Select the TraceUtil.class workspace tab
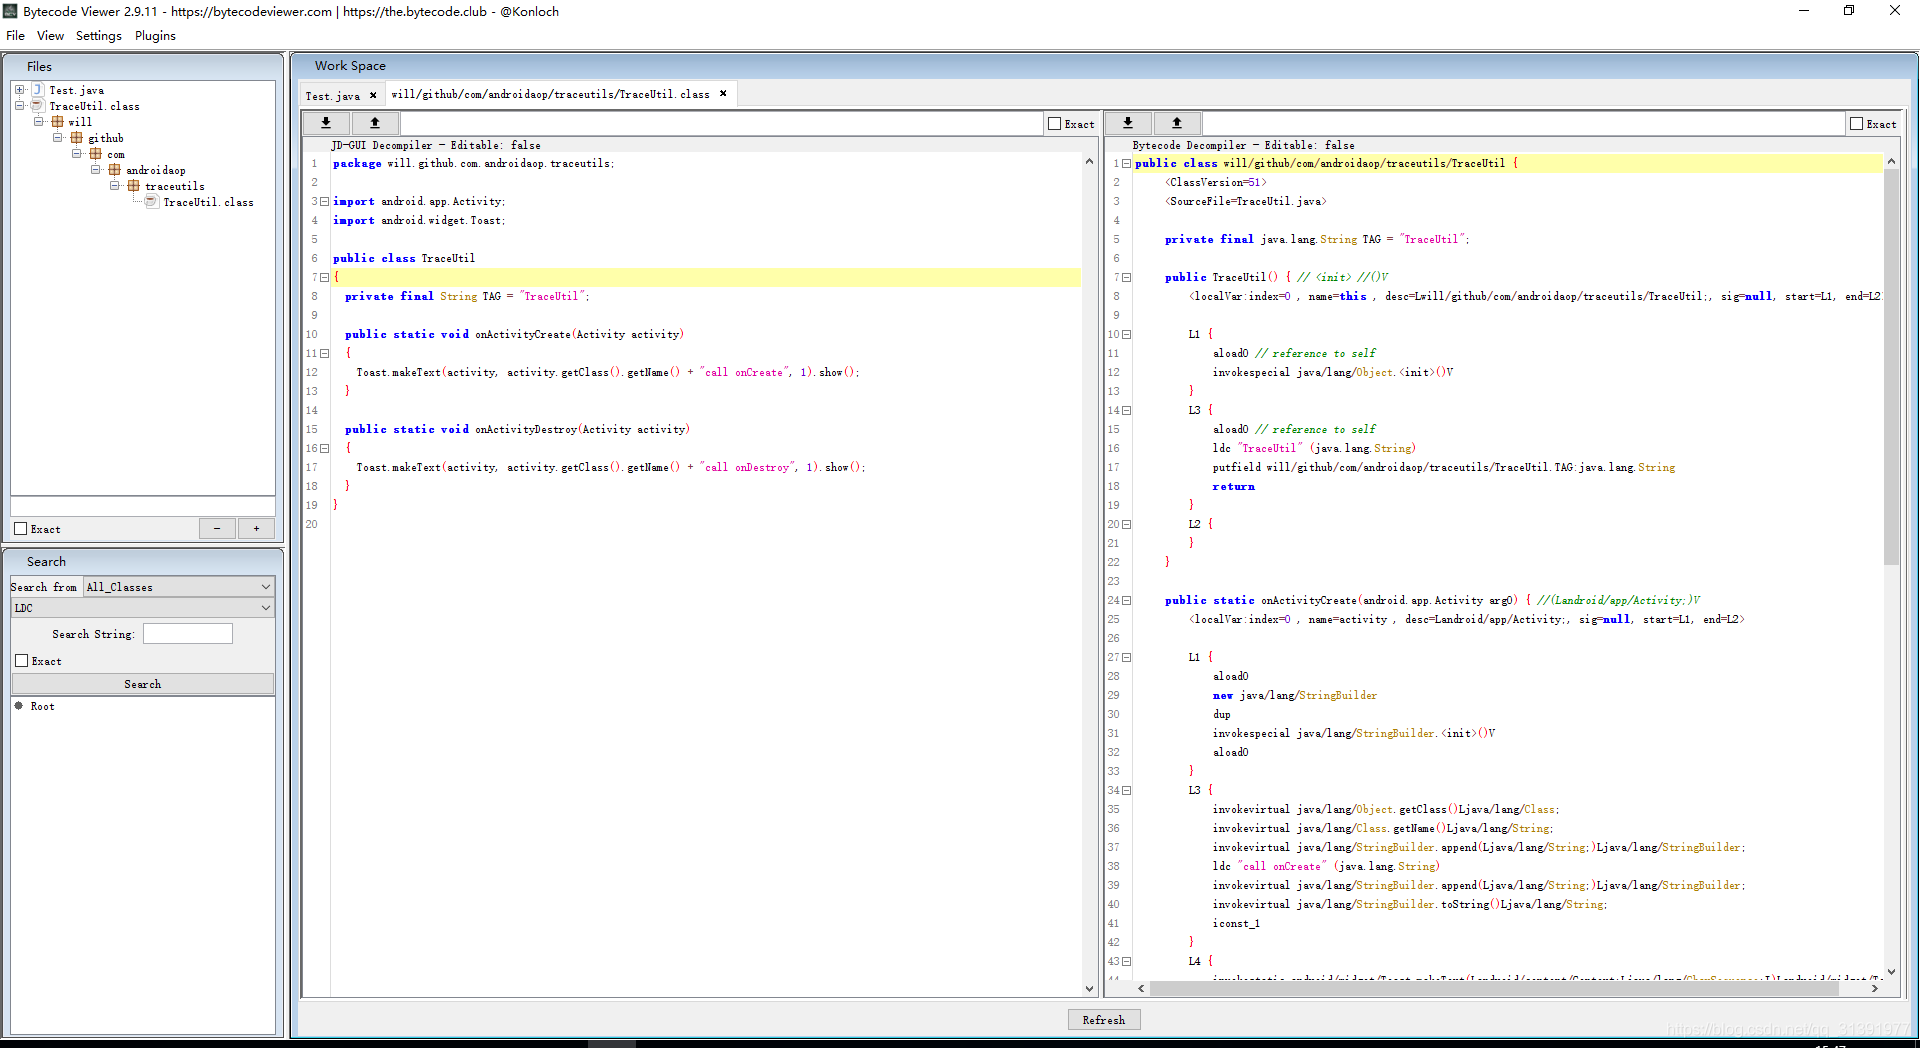Image resolution: width=1920 pixels, height=1048 pixels. click(x=550, y=94)
